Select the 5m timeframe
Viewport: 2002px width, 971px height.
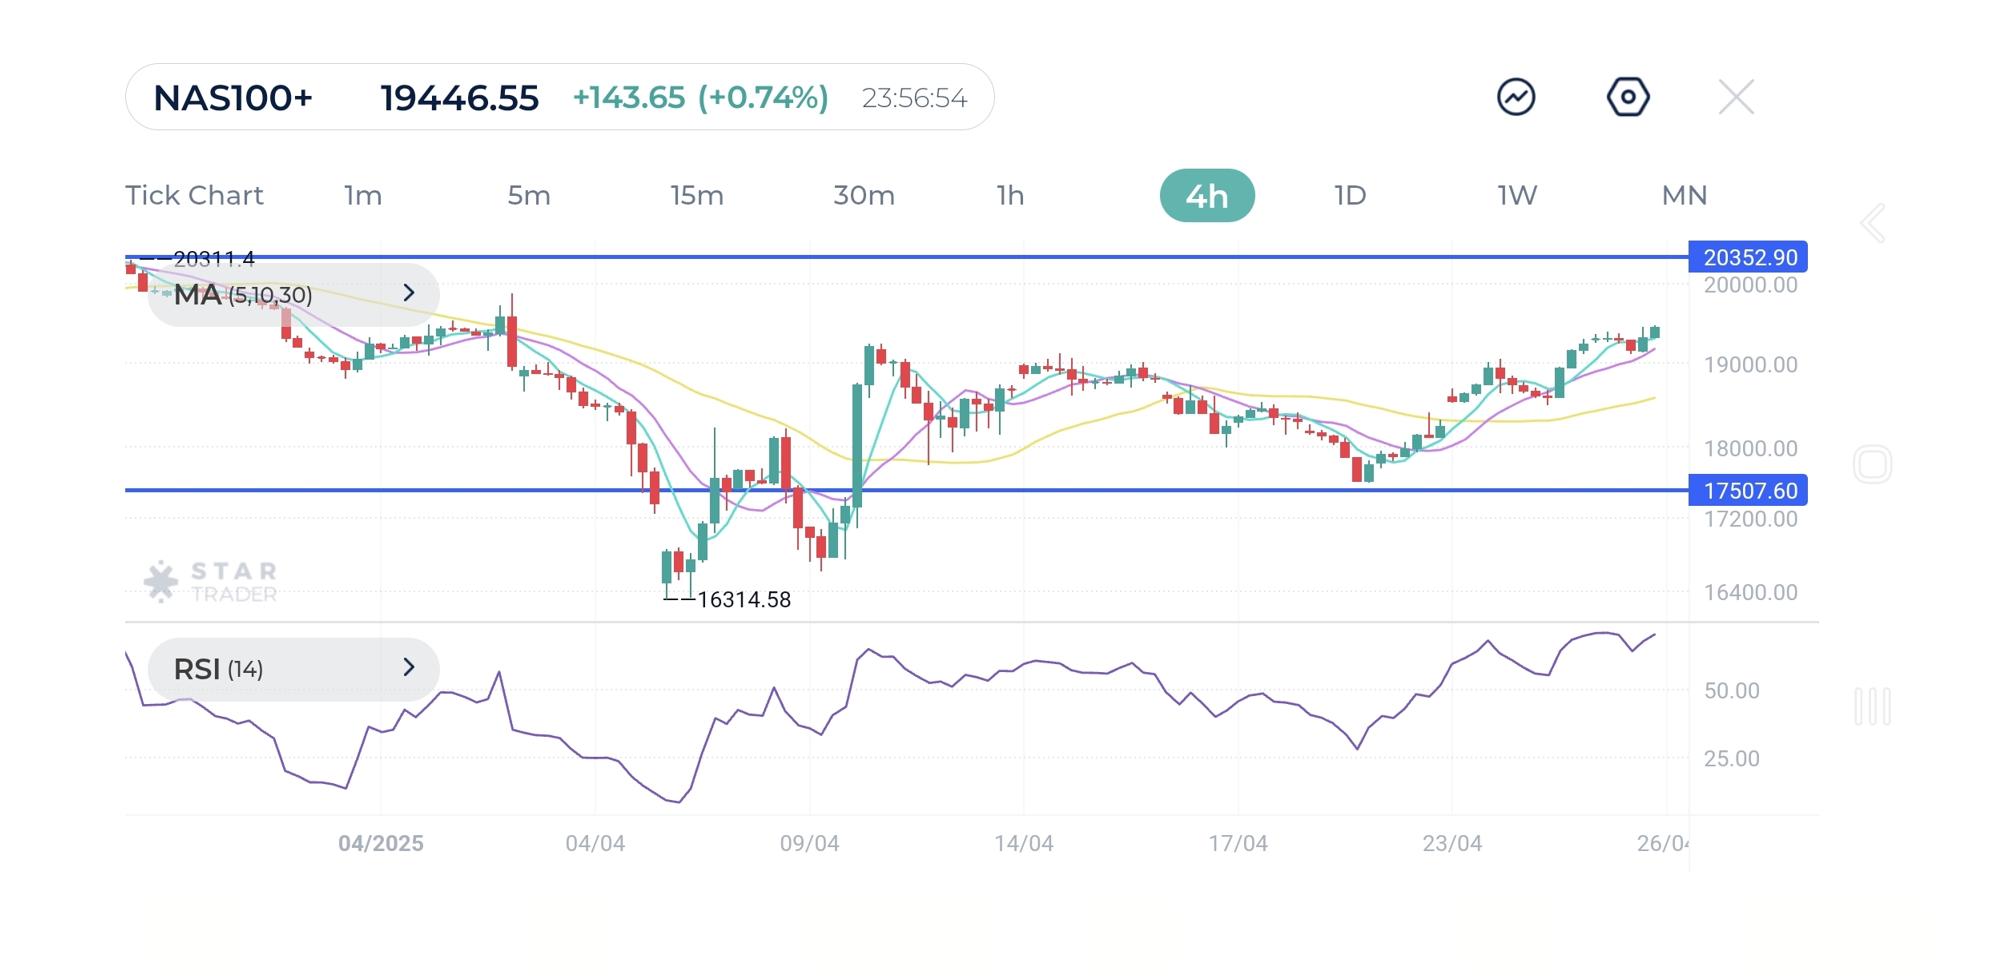click(529, 195)
